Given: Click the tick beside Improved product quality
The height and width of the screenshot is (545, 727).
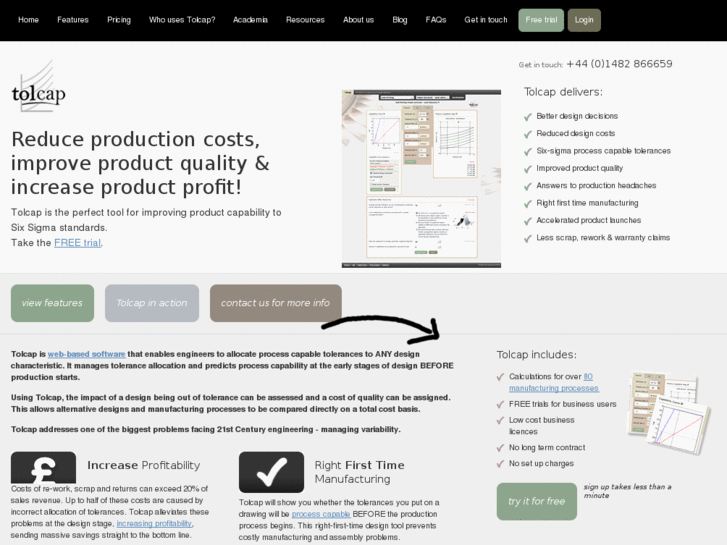Looking at the screenshot, I should point(528,169).
